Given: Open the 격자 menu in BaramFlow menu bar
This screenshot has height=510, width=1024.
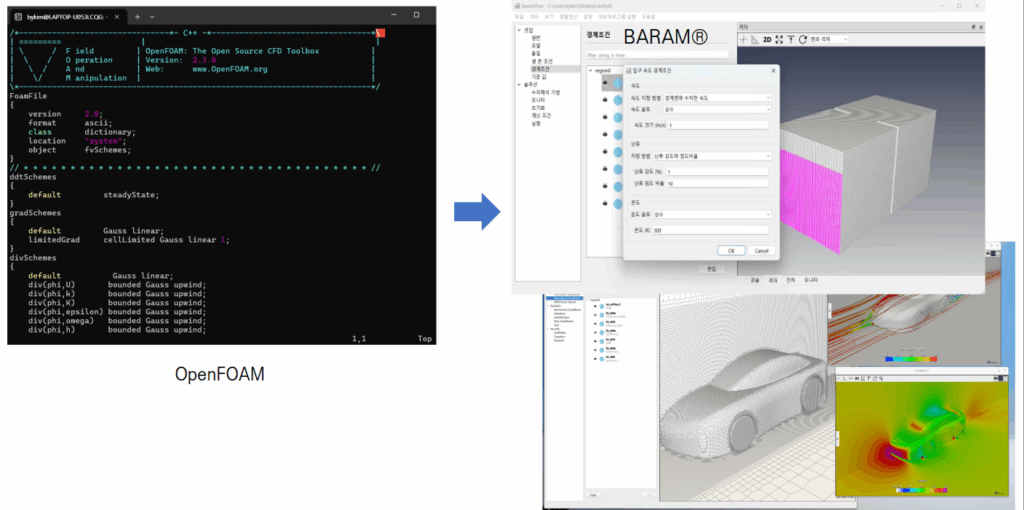Looking at the screenshot, I should coord(534,16).
